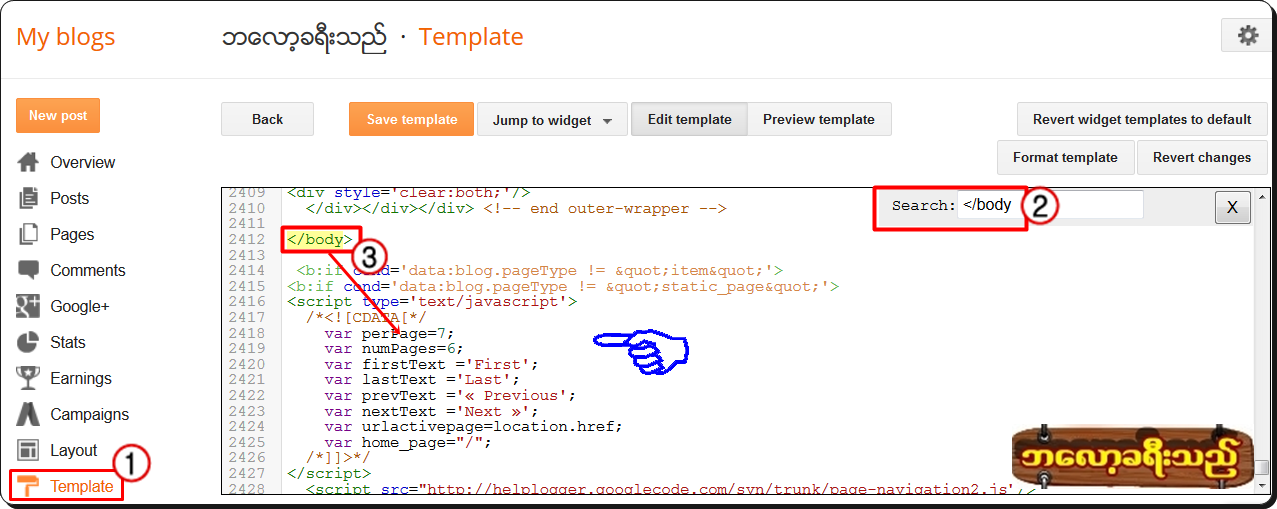Select Stats in the sidebar
The width and height of the screenshot is (1277, 509).
pyautogui.click(x=67, y=342)
